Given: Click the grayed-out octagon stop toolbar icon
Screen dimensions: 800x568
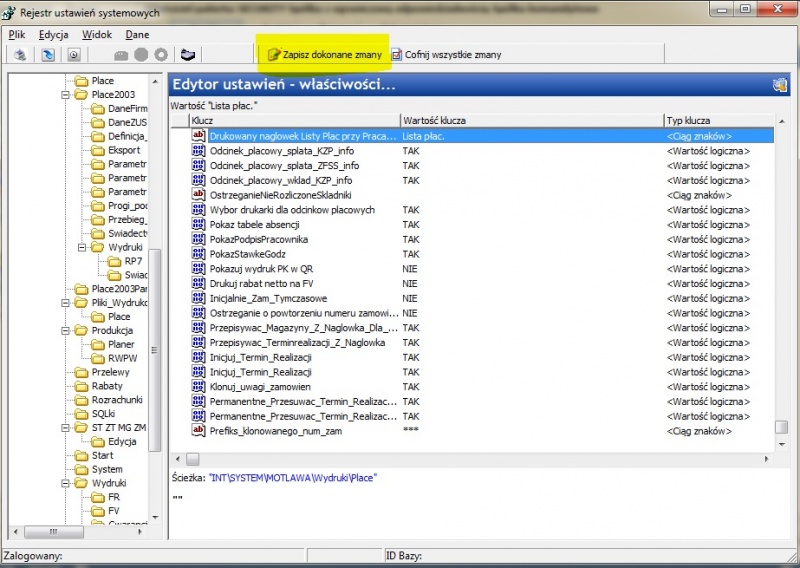Looking at the screenshot, I should point(141,55).
